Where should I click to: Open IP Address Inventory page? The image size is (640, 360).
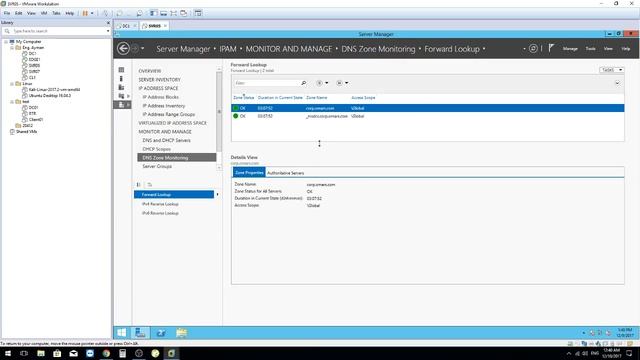(x=164, y=106)
